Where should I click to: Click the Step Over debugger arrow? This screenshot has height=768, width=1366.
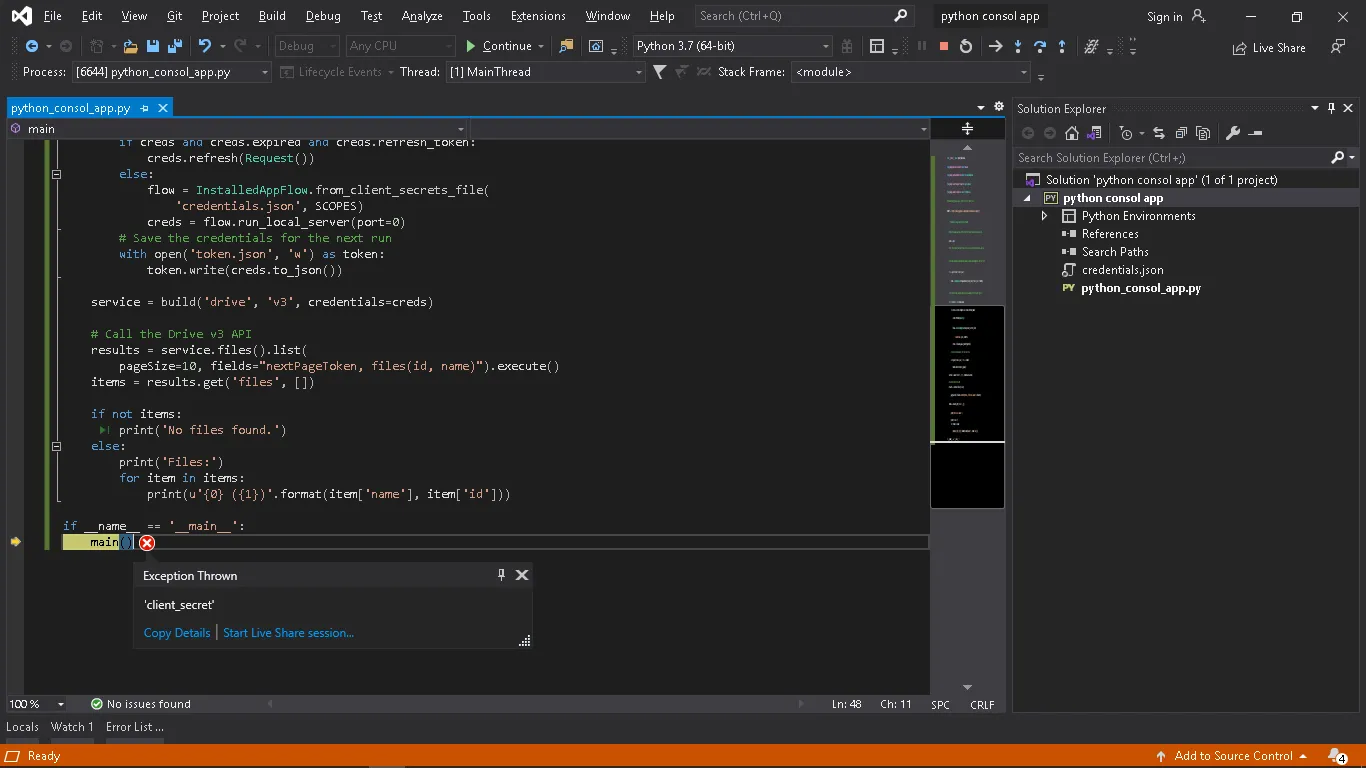[1040, 46]
